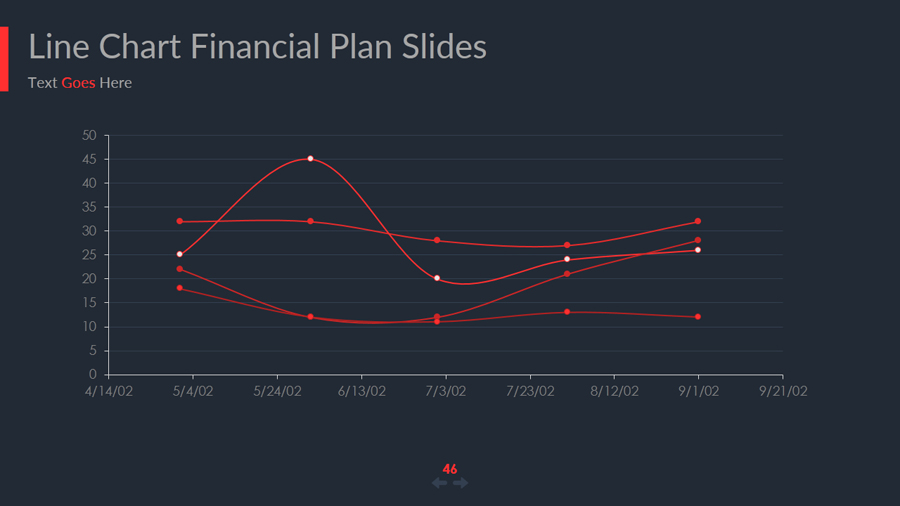Click the slide number 46
Image resolution: width=900 pixels, height=506 pixels.
450,469
